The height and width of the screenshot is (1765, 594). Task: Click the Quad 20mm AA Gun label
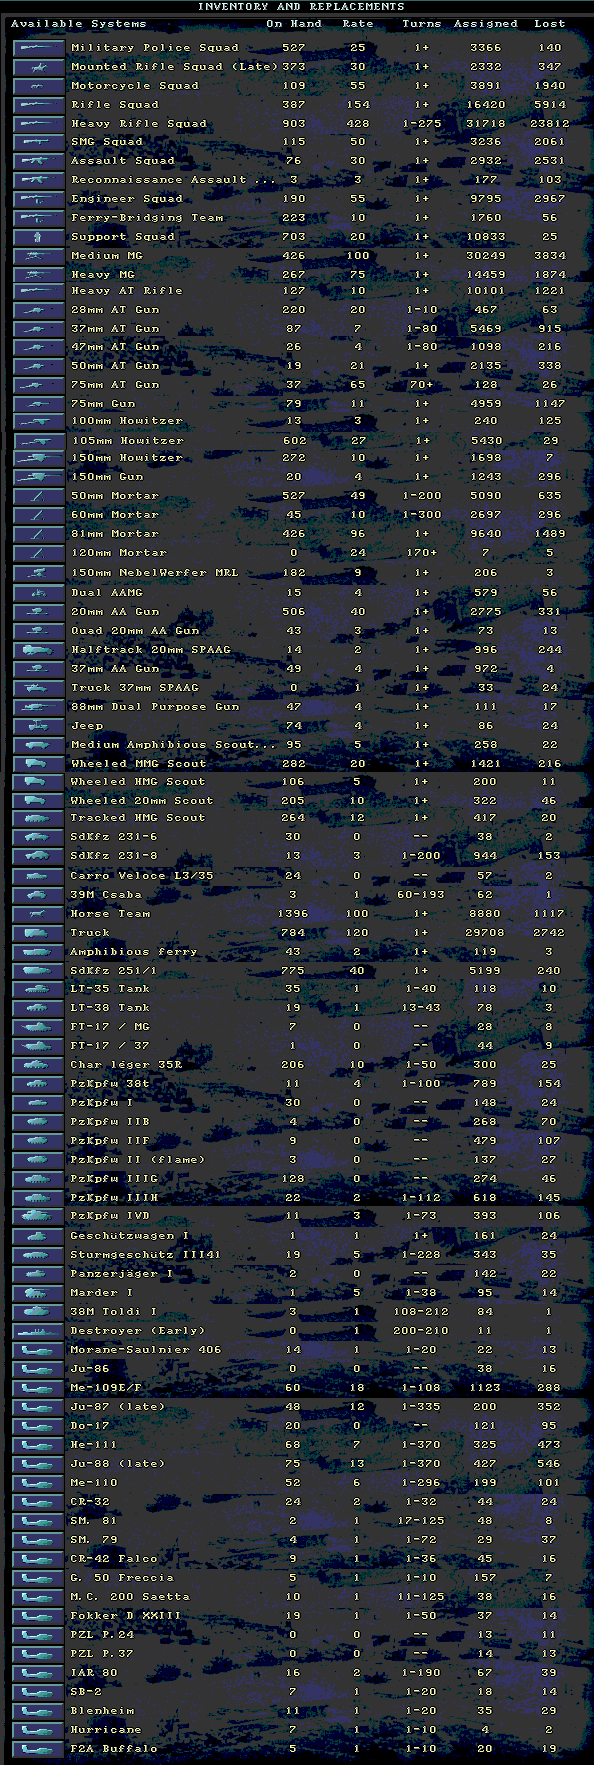click(x=135, y=631)
